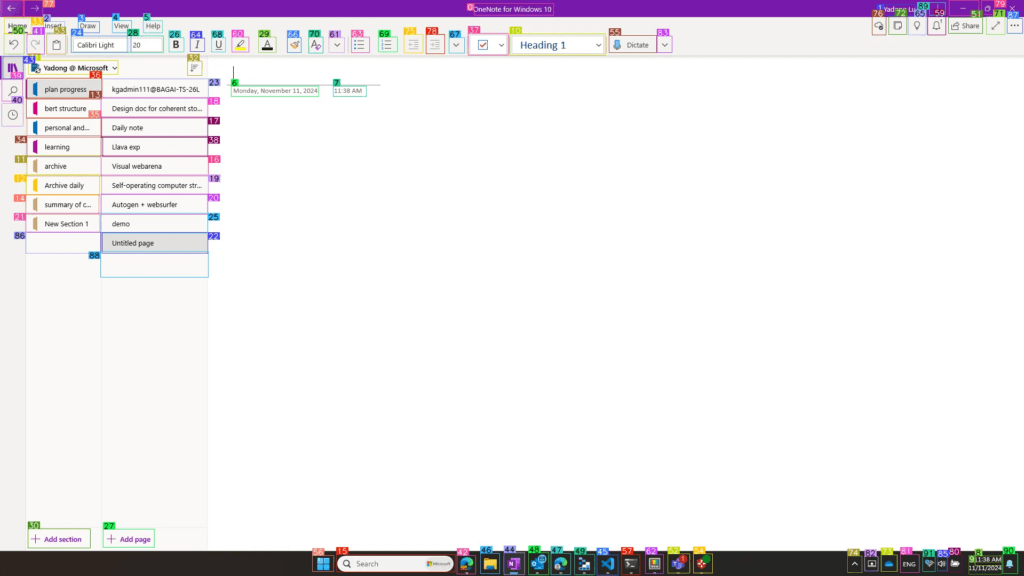Toggle underline formatting
Screen dimensions: 1024x576
pos(219,45)
